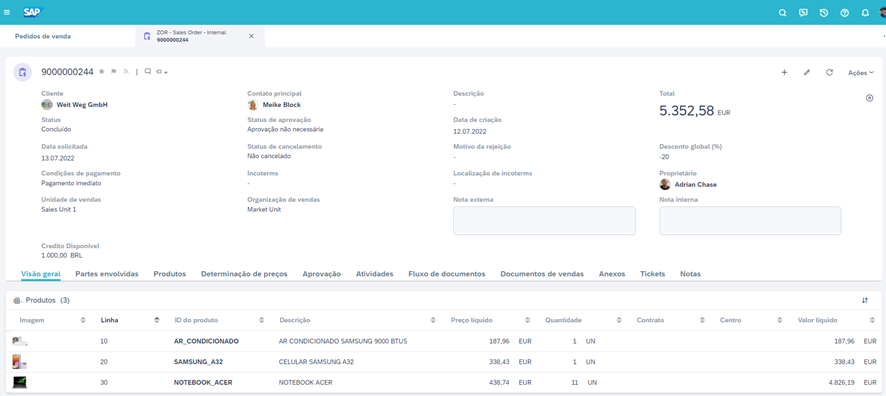Sort by the Preço líquido column arrows

(527, 320)
